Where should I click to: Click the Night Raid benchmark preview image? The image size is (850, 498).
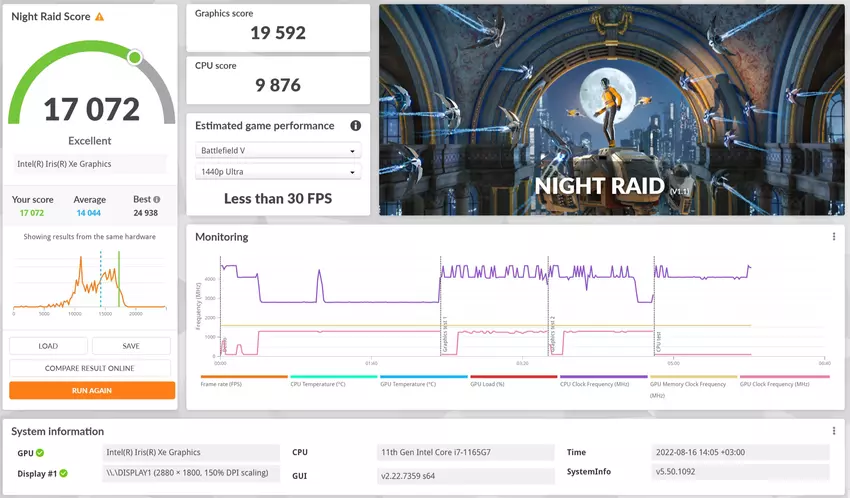pyautogui.click(x=611, y=110)
